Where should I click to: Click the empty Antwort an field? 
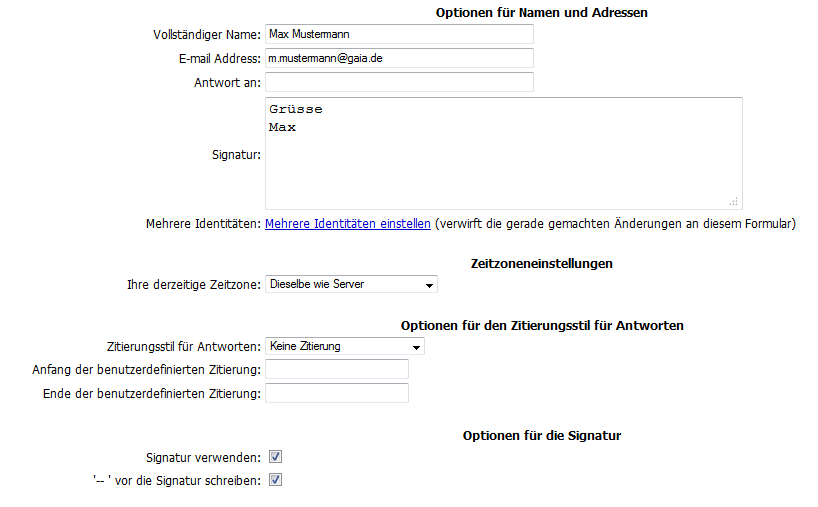400,82
